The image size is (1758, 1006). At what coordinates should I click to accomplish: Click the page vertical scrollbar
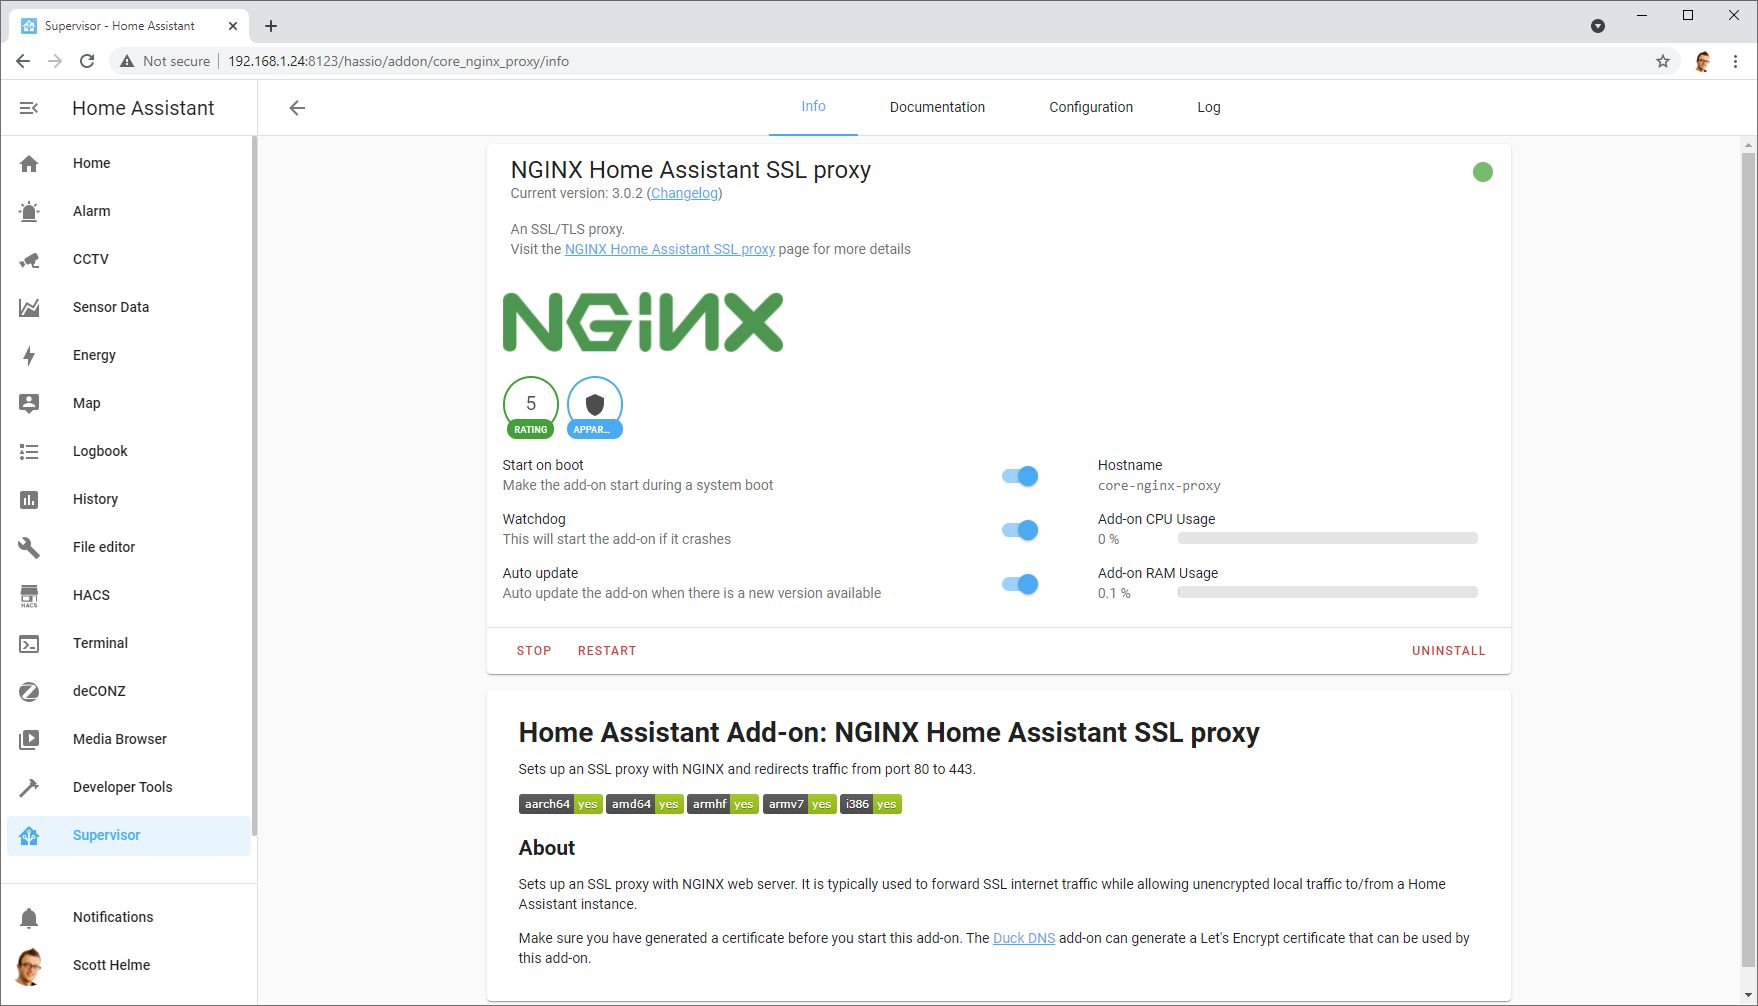click(1749, 560)
